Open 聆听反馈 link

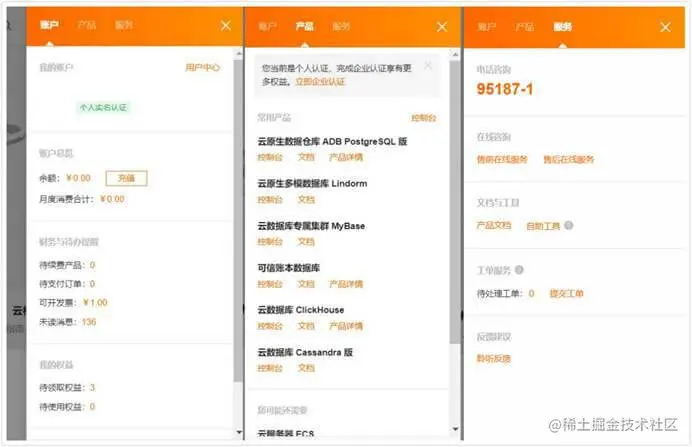click(x=494, y=358)
